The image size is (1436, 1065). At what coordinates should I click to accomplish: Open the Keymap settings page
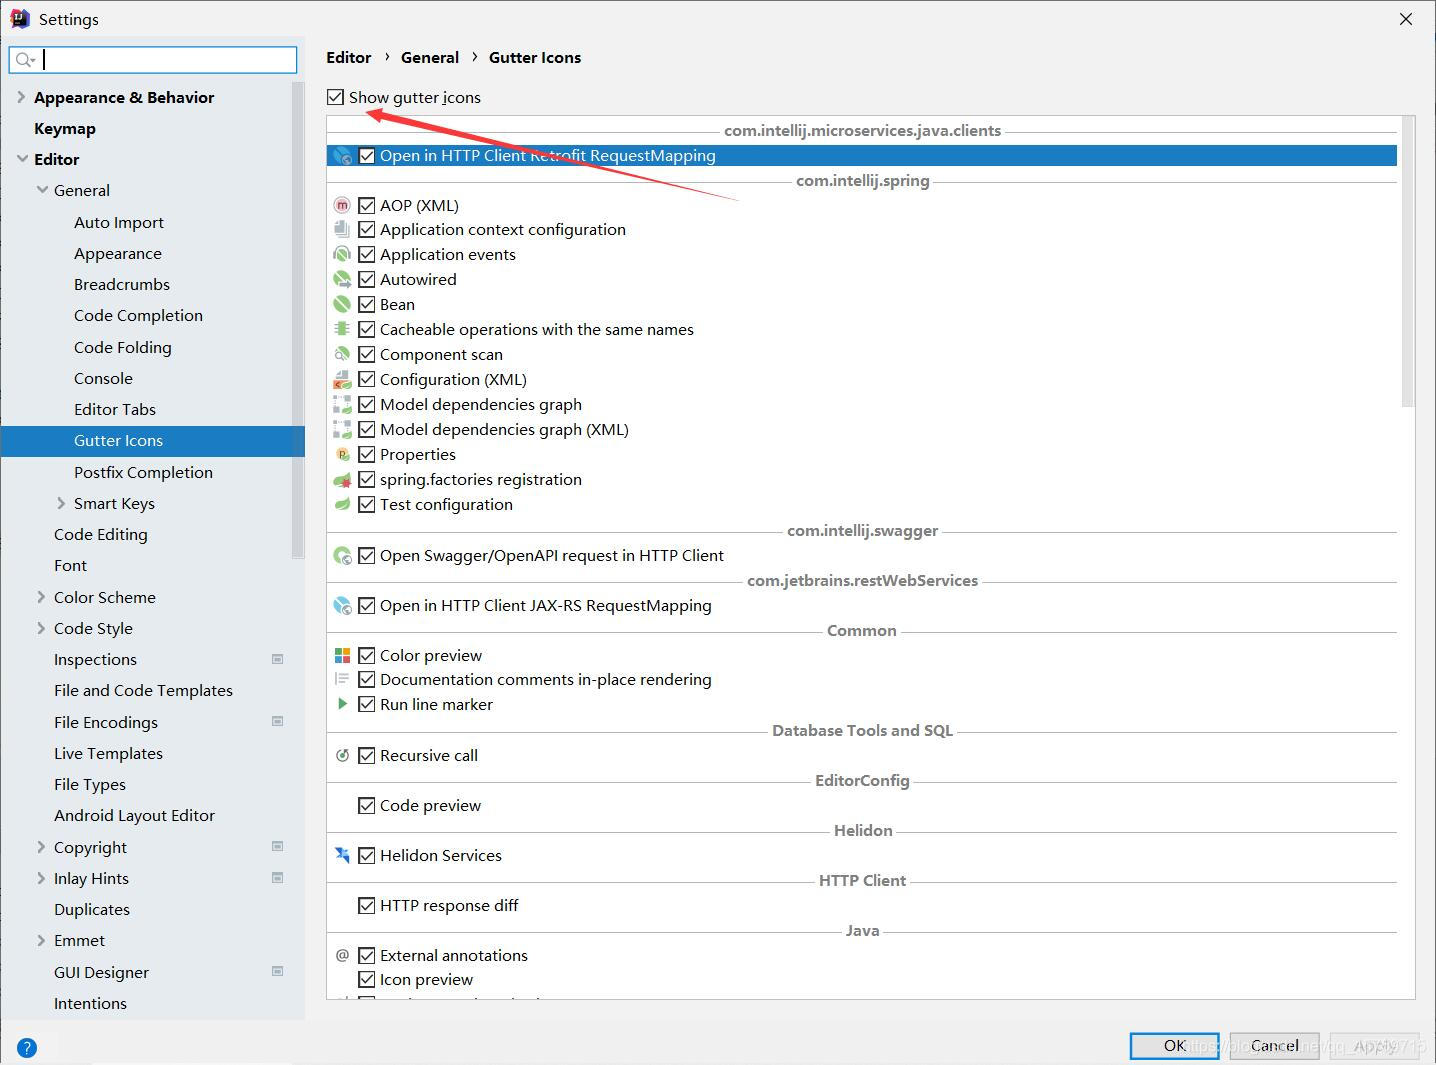(x=65, y=128)
